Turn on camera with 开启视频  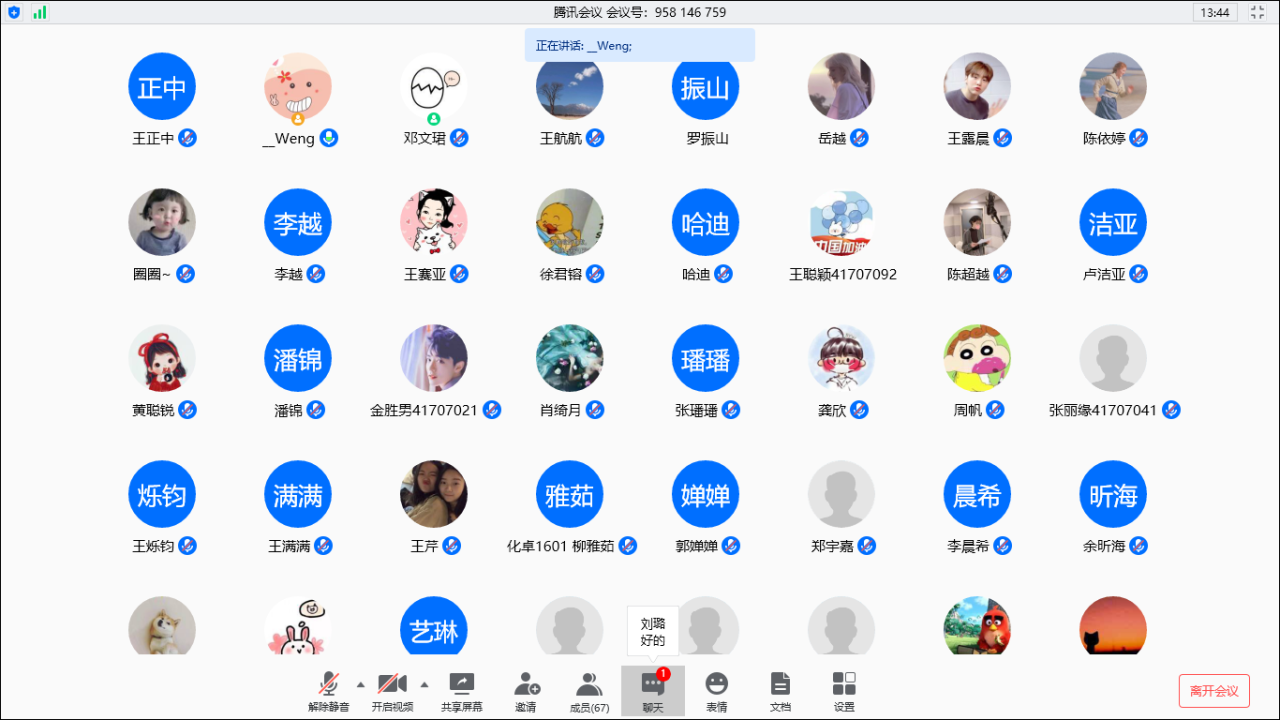click(392, 691)
